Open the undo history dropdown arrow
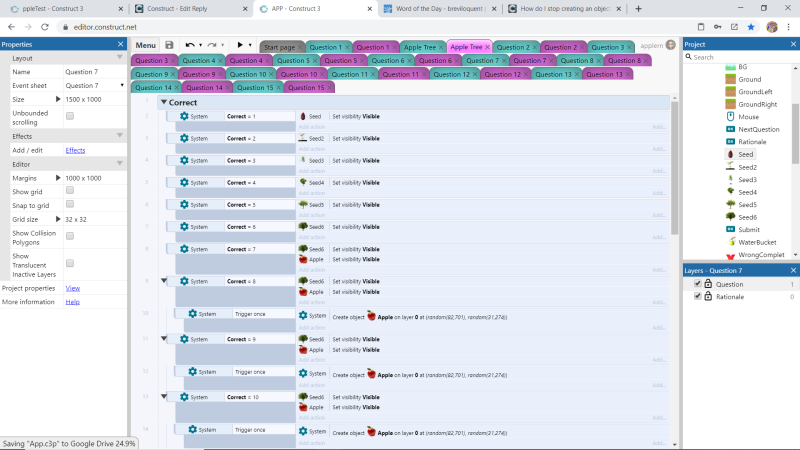Image resolution: width=800 pixels, height=450 pixels. click(201, 45)
